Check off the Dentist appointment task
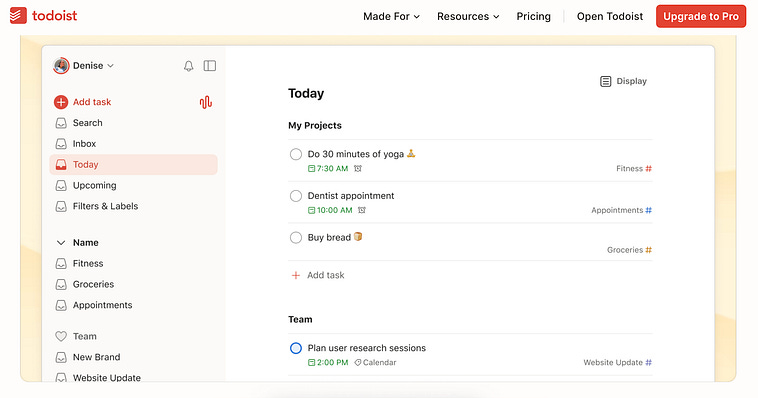 tap(296, 196)
